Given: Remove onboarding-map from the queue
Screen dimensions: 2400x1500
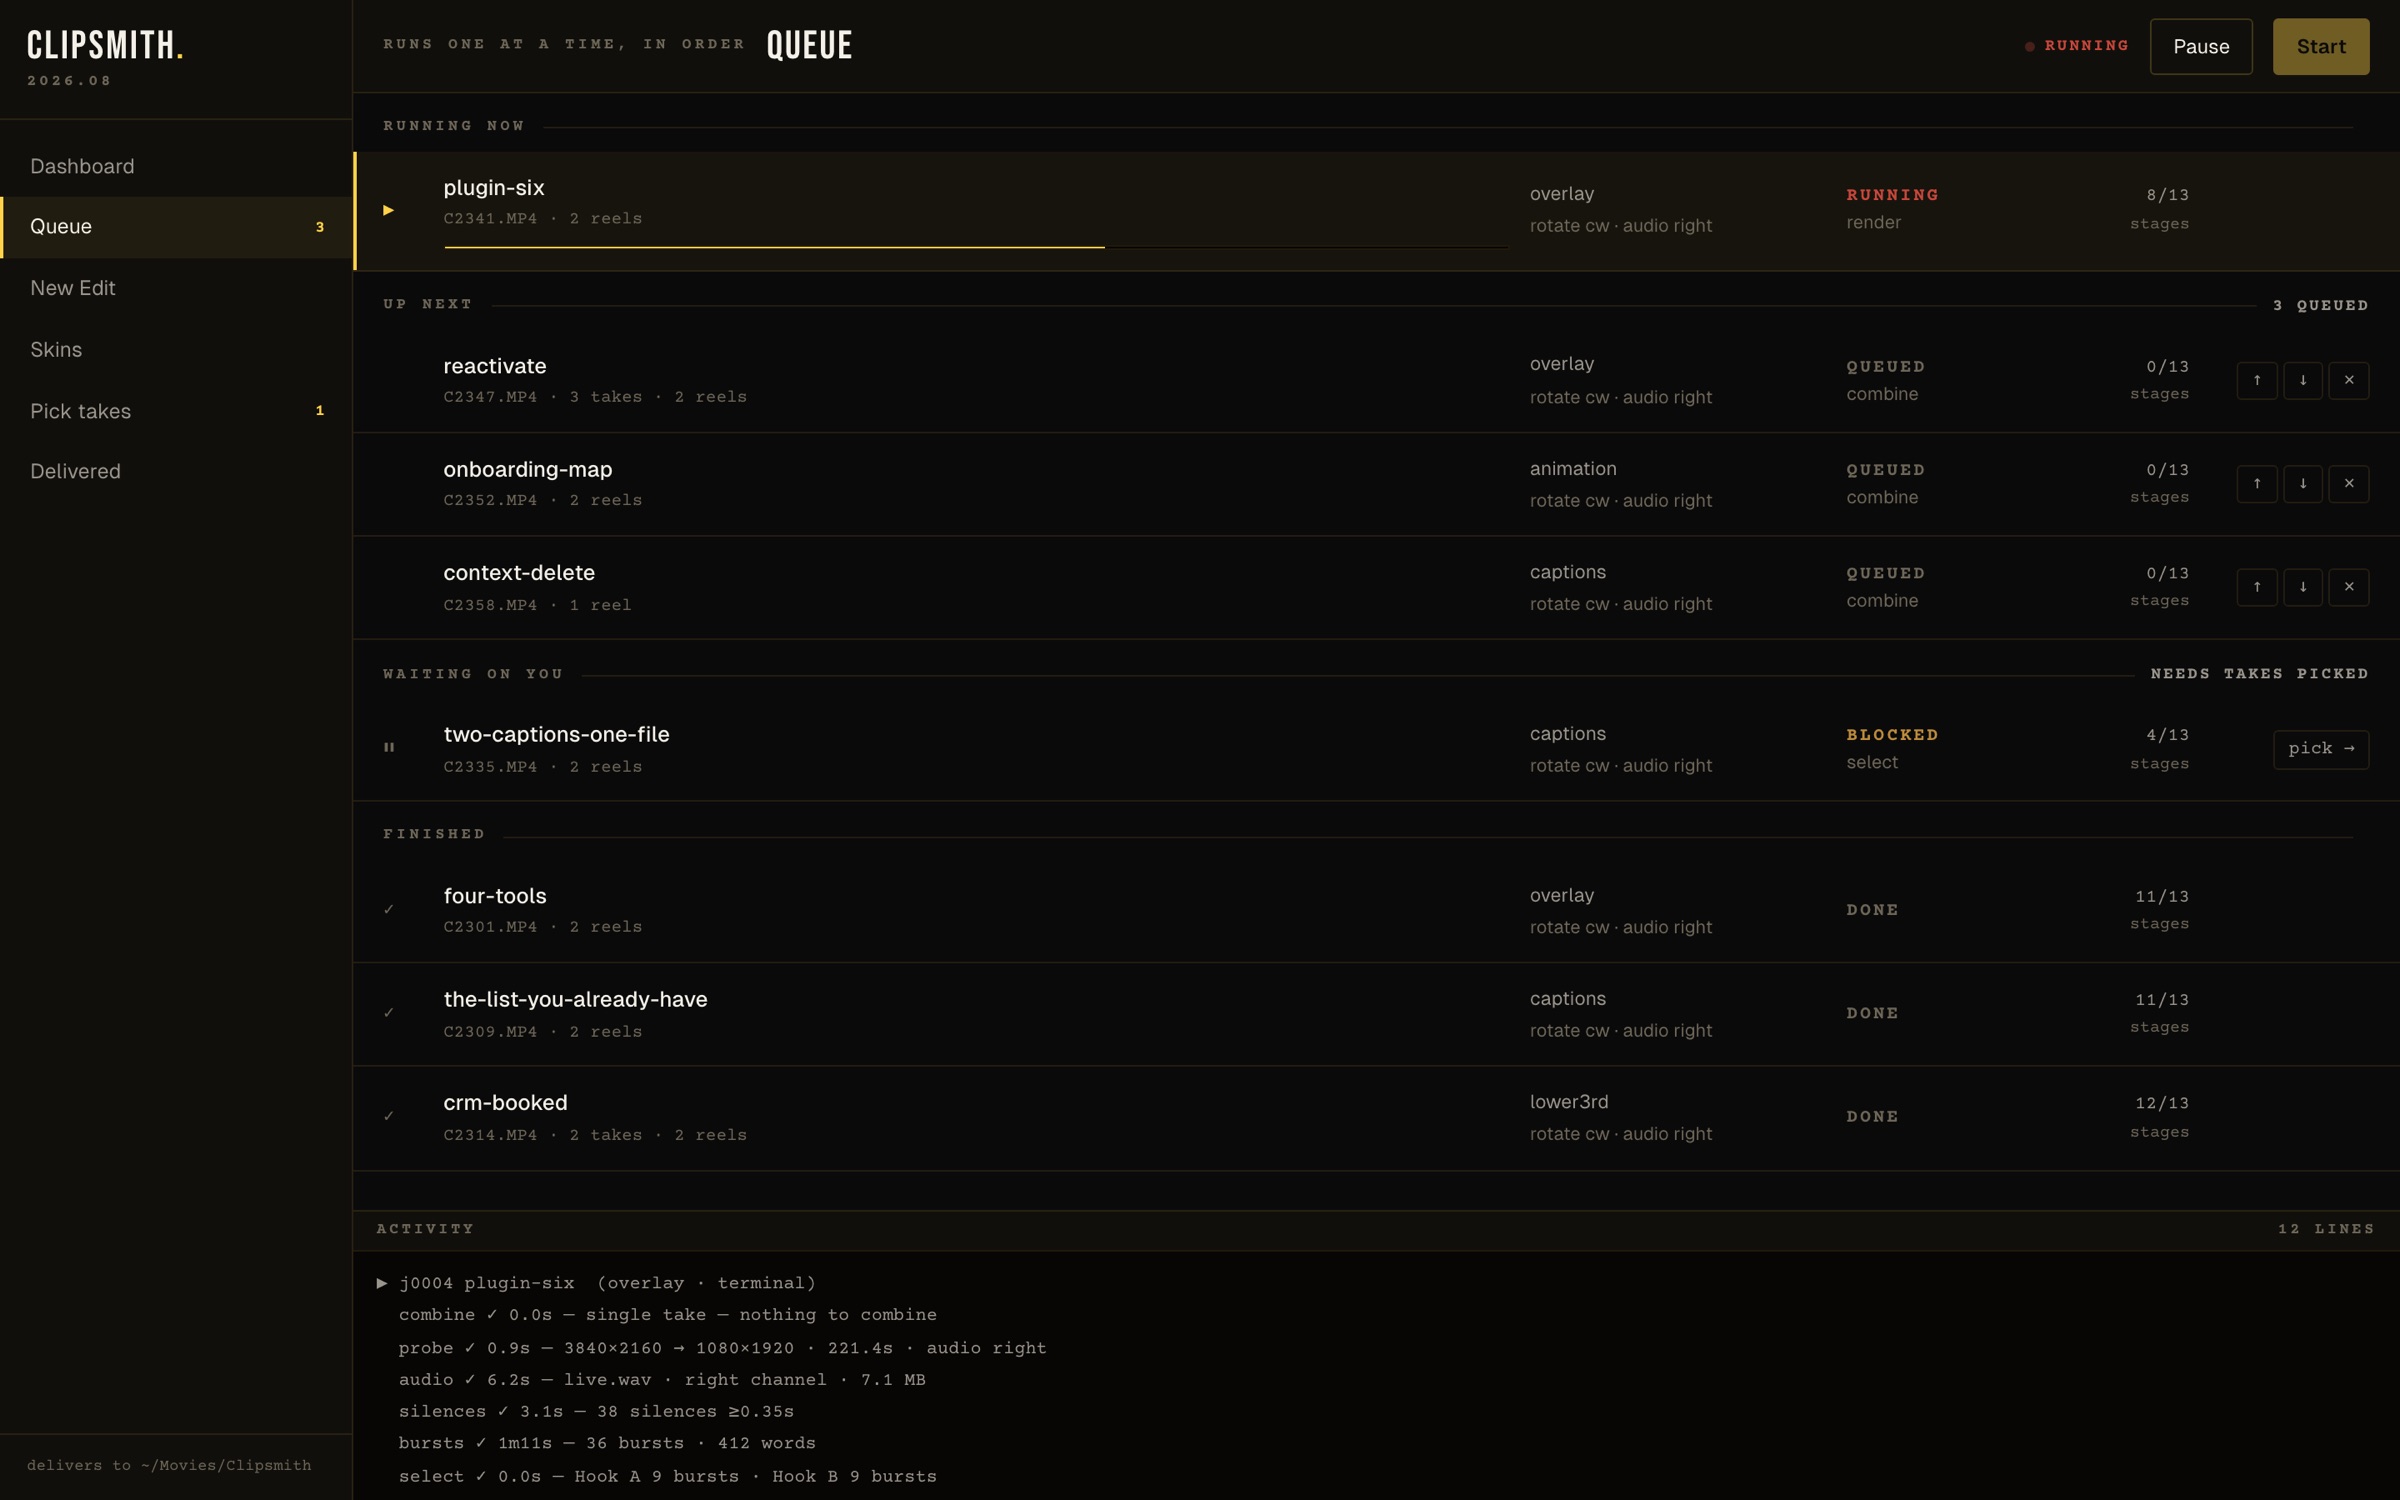Looking at the screenshot, I should coord(2349,484).
